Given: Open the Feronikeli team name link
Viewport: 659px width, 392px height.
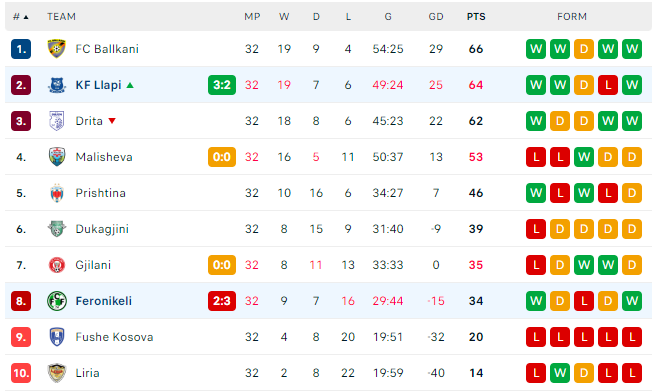Looking at the screenshot, I should coord(104,301).
